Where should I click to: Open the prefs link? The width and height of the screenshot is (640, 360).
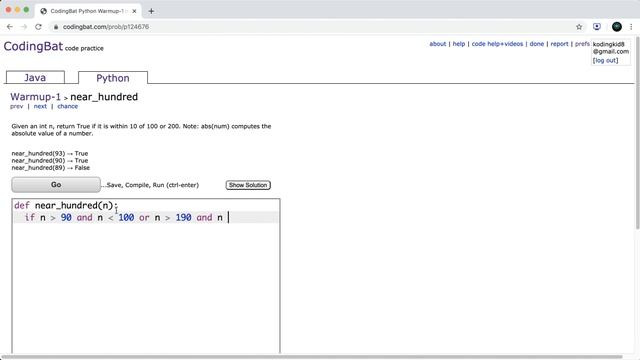click(x=582, y=44)
